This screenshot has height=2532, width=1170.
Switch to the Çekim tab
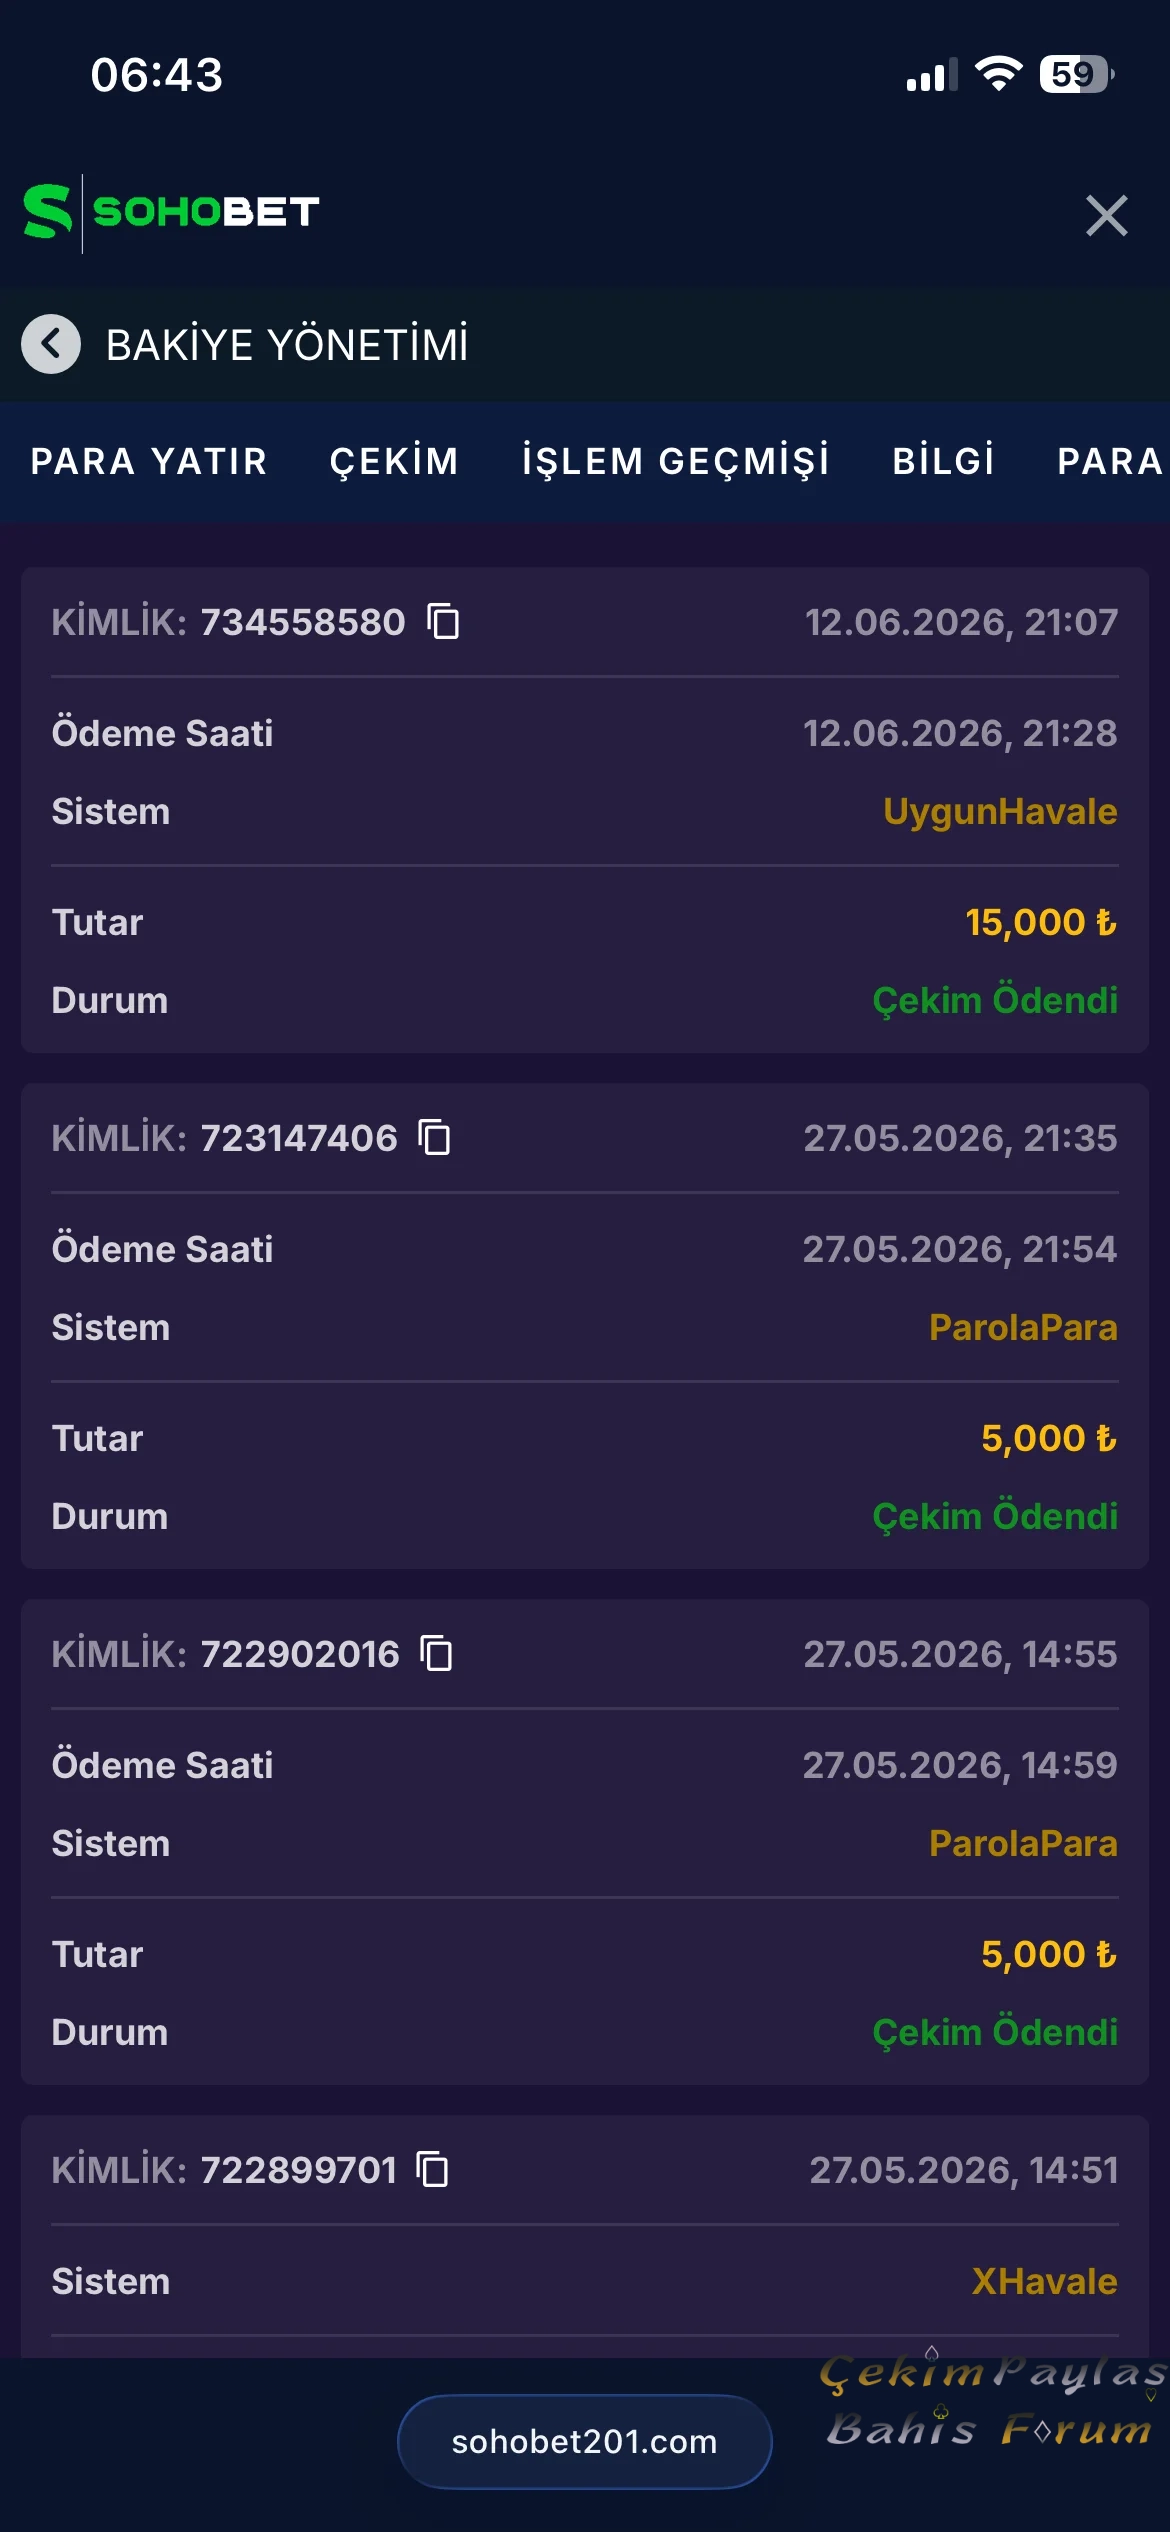[394, 461]
